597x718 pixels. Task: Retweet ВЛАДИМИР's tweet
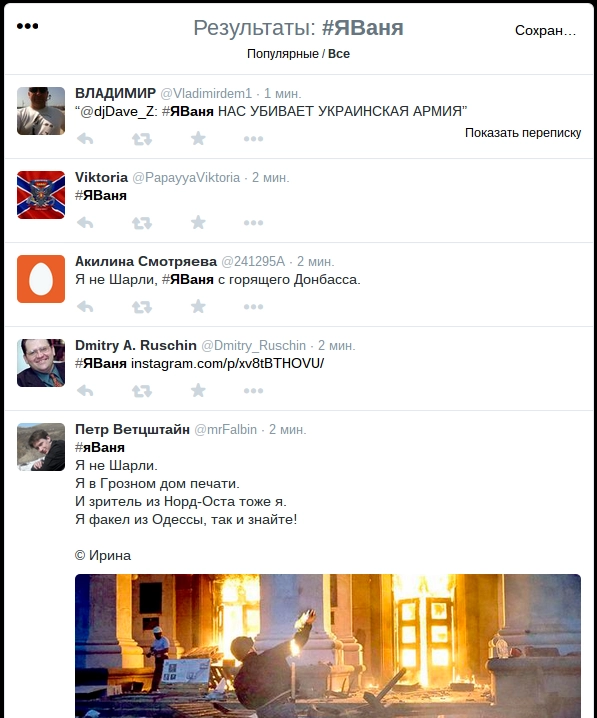(142, 139)
